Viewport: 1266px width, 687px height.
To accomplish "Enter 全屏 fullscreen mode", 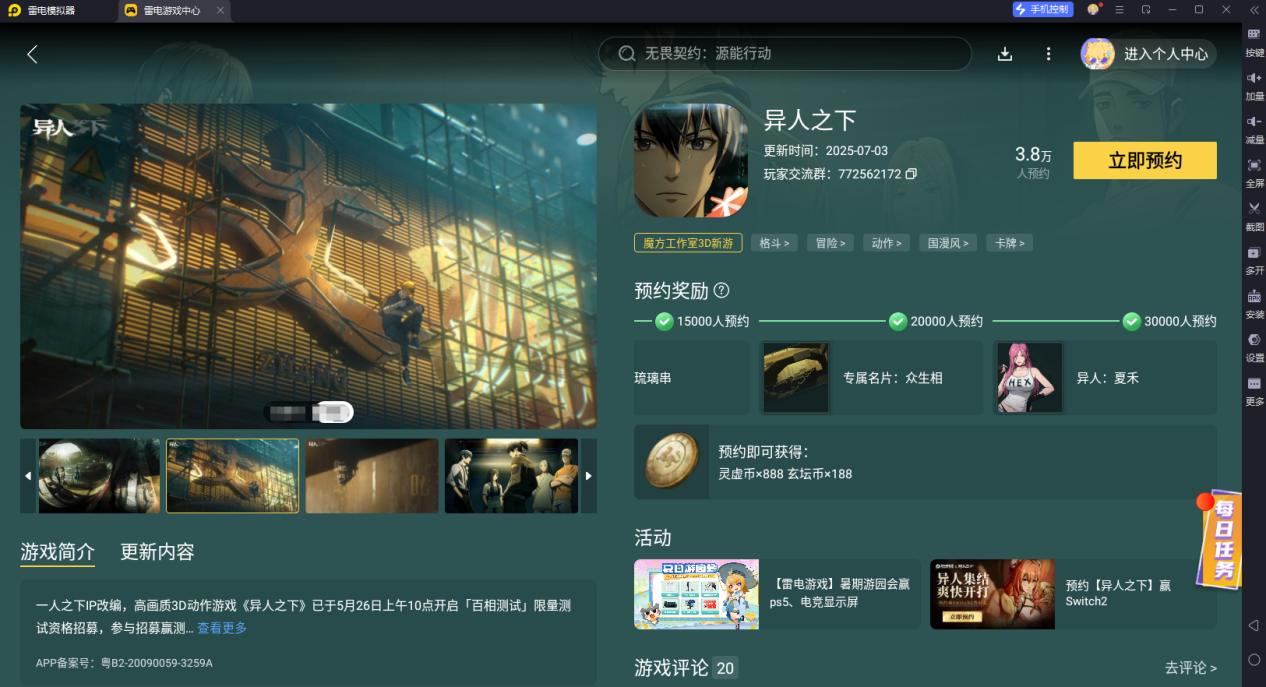I will [1254, 172].
